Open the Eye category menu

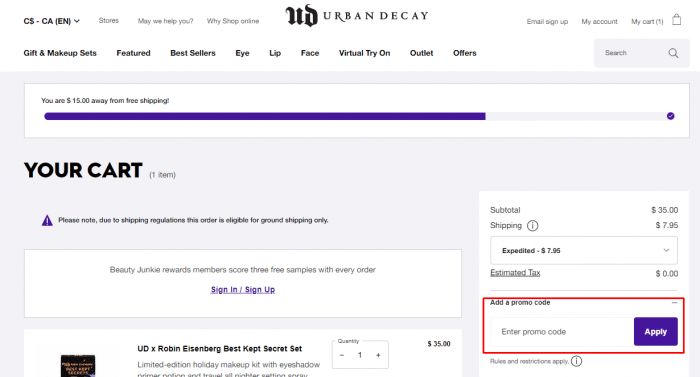point(242,53)
